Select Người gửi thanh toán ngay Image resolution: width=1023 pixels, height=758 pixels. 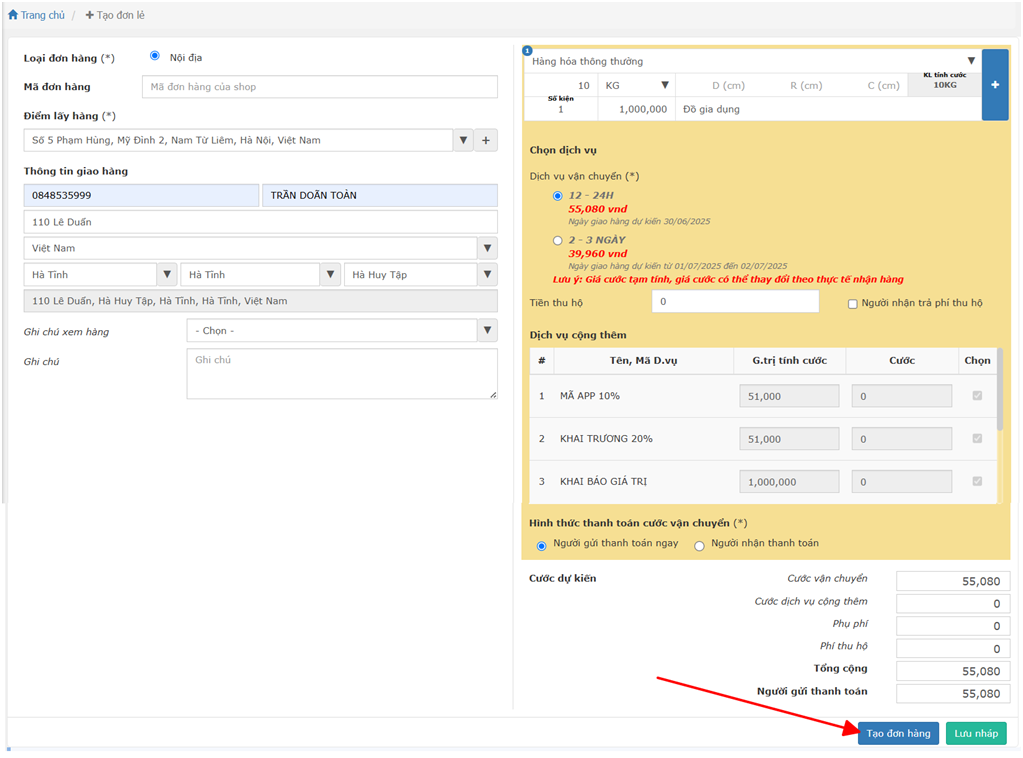(542, 545)
